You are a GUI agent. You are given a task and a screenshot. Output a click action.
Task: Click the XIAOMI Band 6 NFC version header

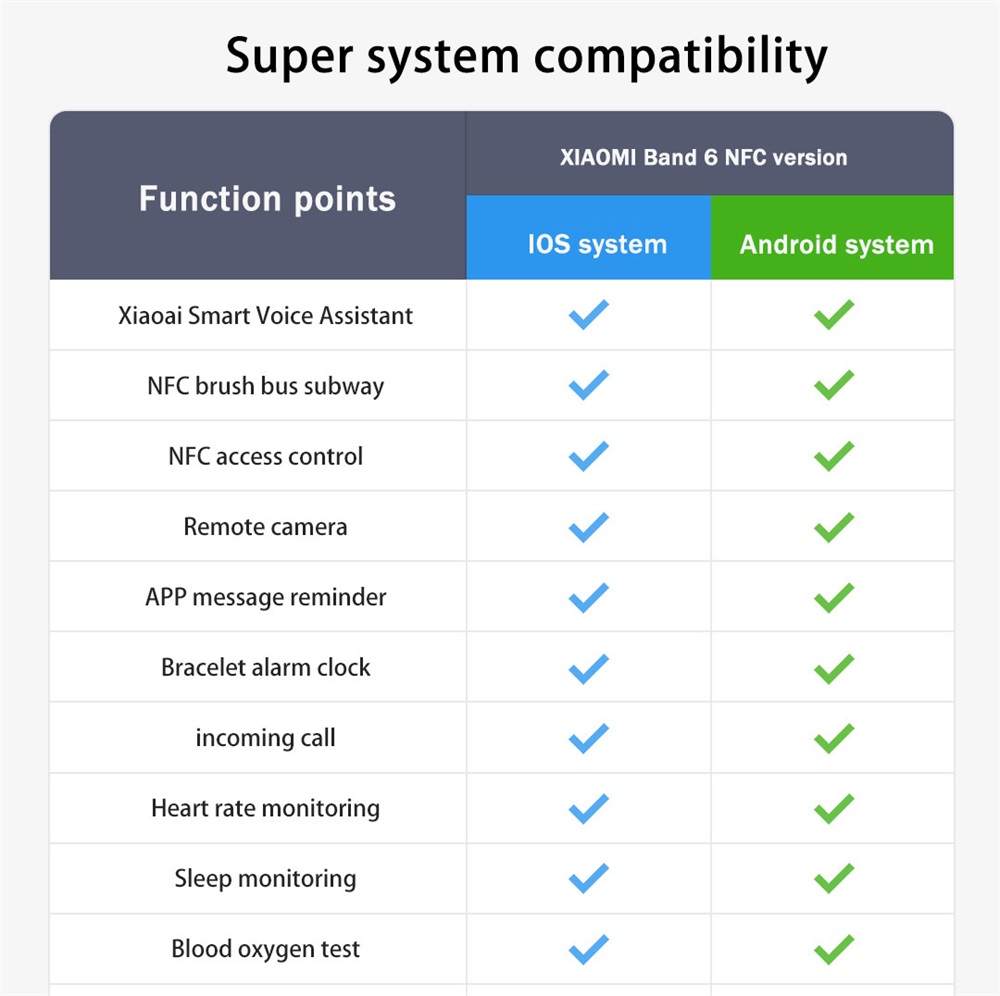pyautogui.click(x=703, y=157)
